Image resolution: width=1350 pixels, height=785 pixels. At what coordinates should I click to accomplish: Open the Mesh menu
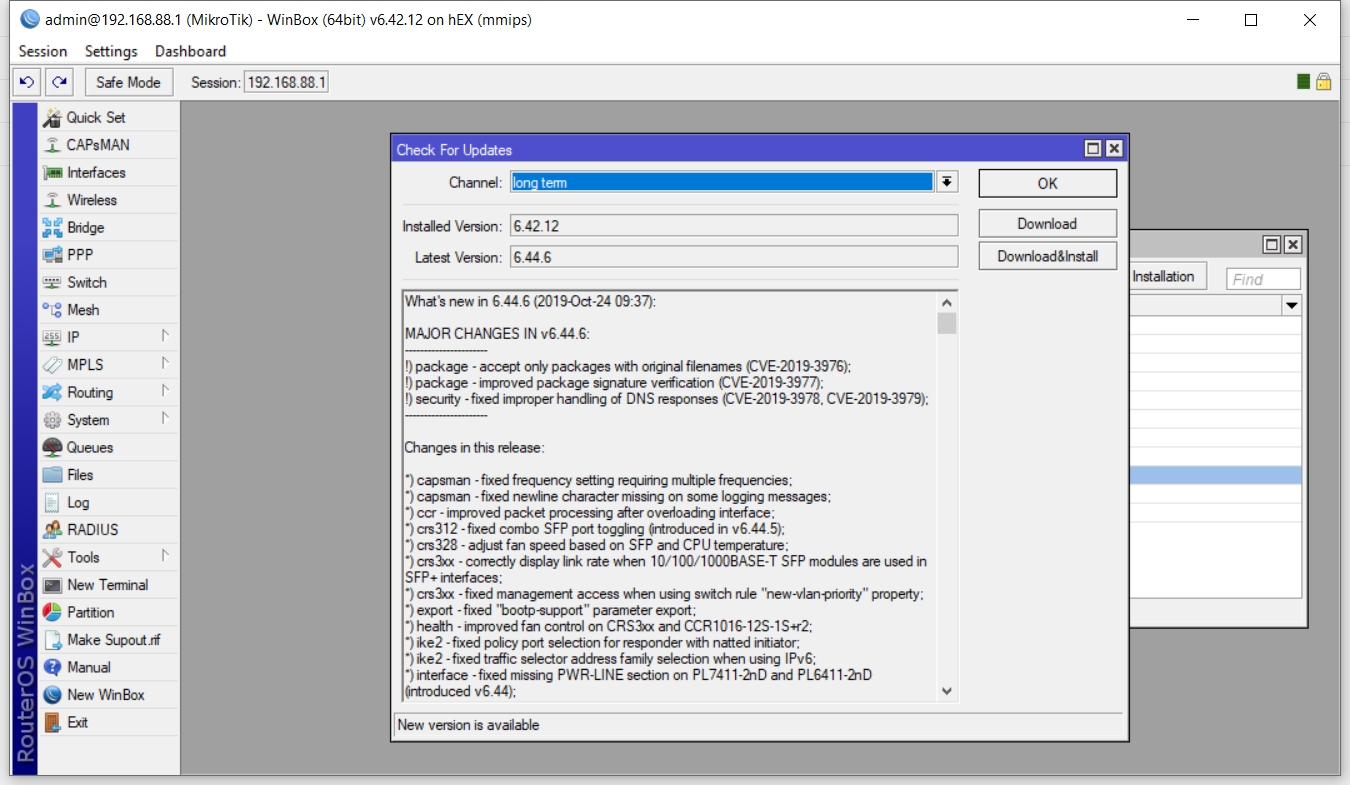(108, 310)
